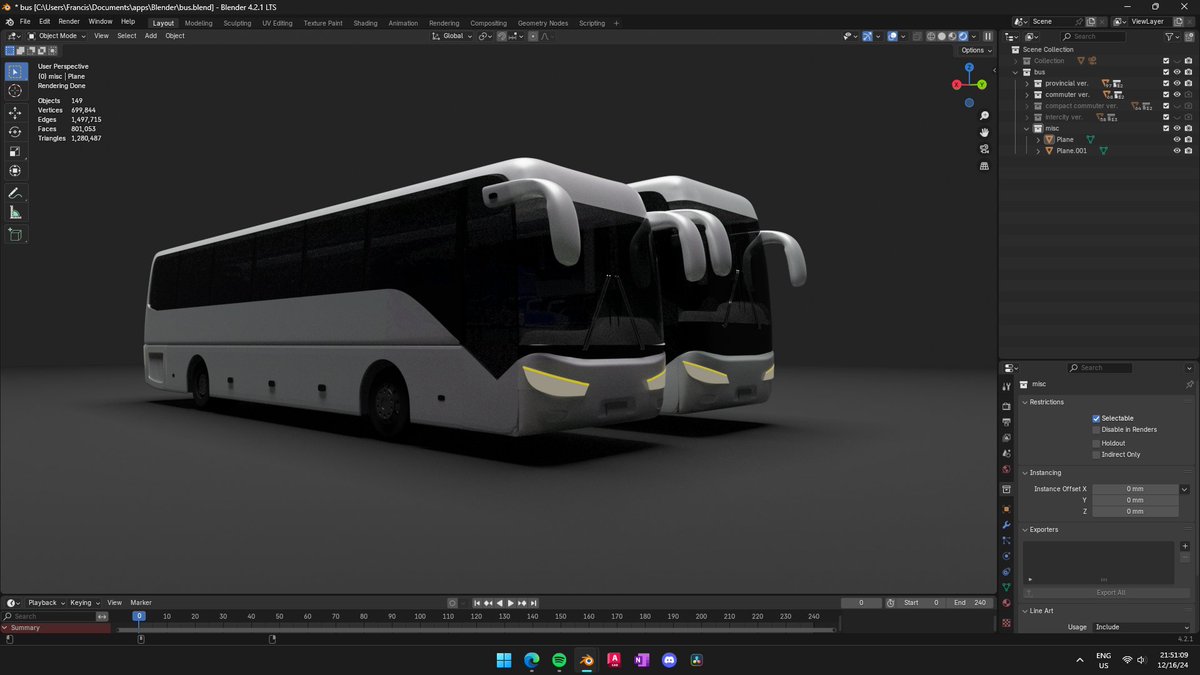Open the Edit menu
Viewport: 1200px width, 675px height.
click(x=44, y=21)
